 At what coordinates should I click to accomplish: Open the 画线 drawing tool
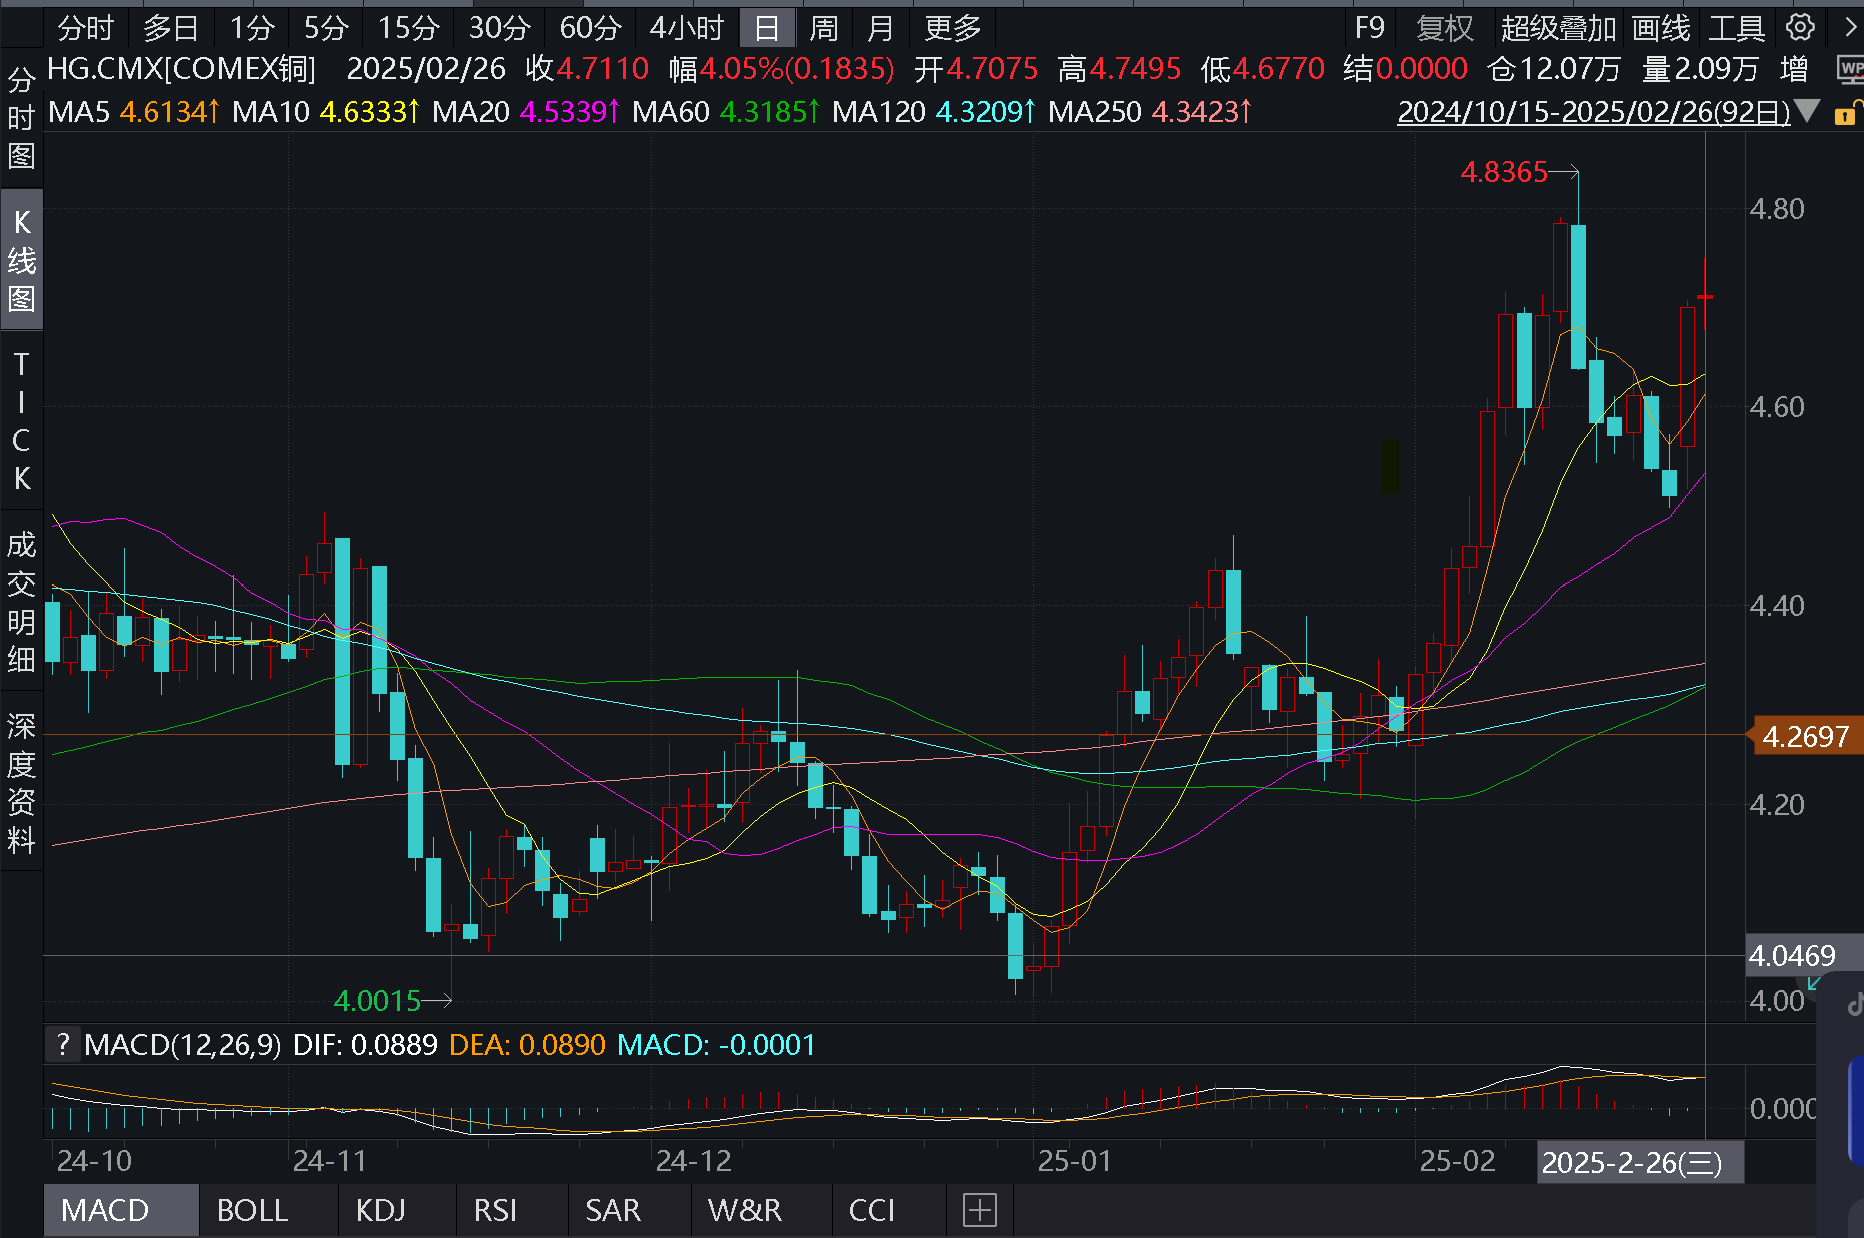click(1660, 28)
